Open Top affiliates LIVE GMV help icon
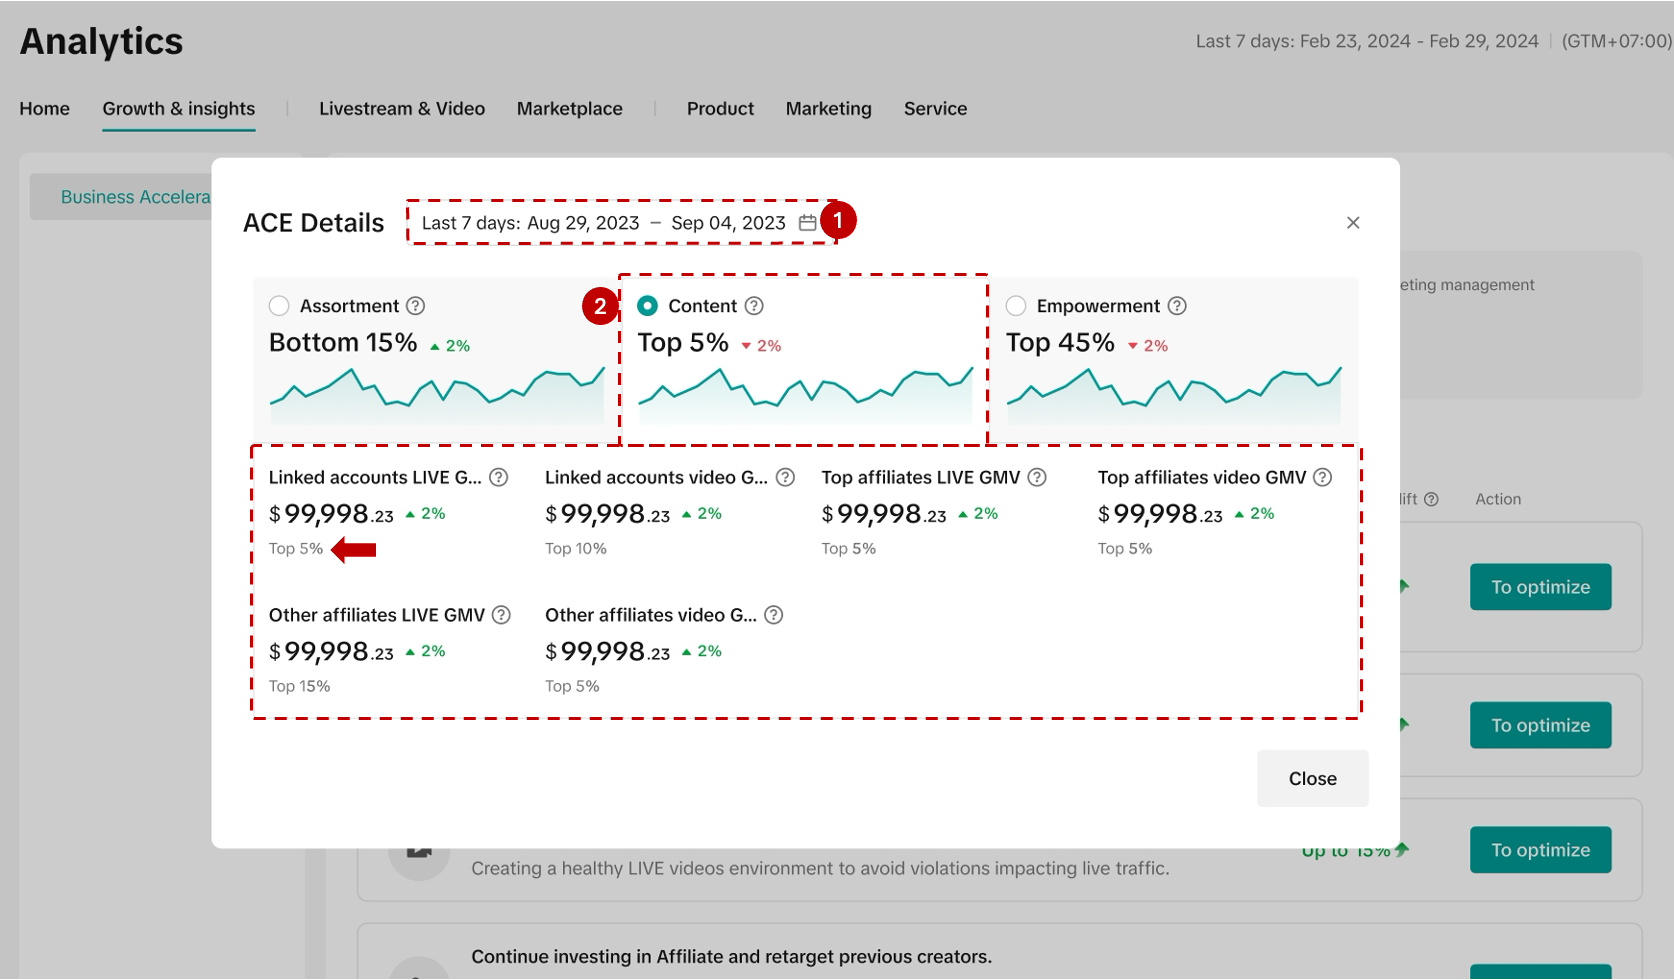This screenshot has height=980, width=1674. point(1037,478)
